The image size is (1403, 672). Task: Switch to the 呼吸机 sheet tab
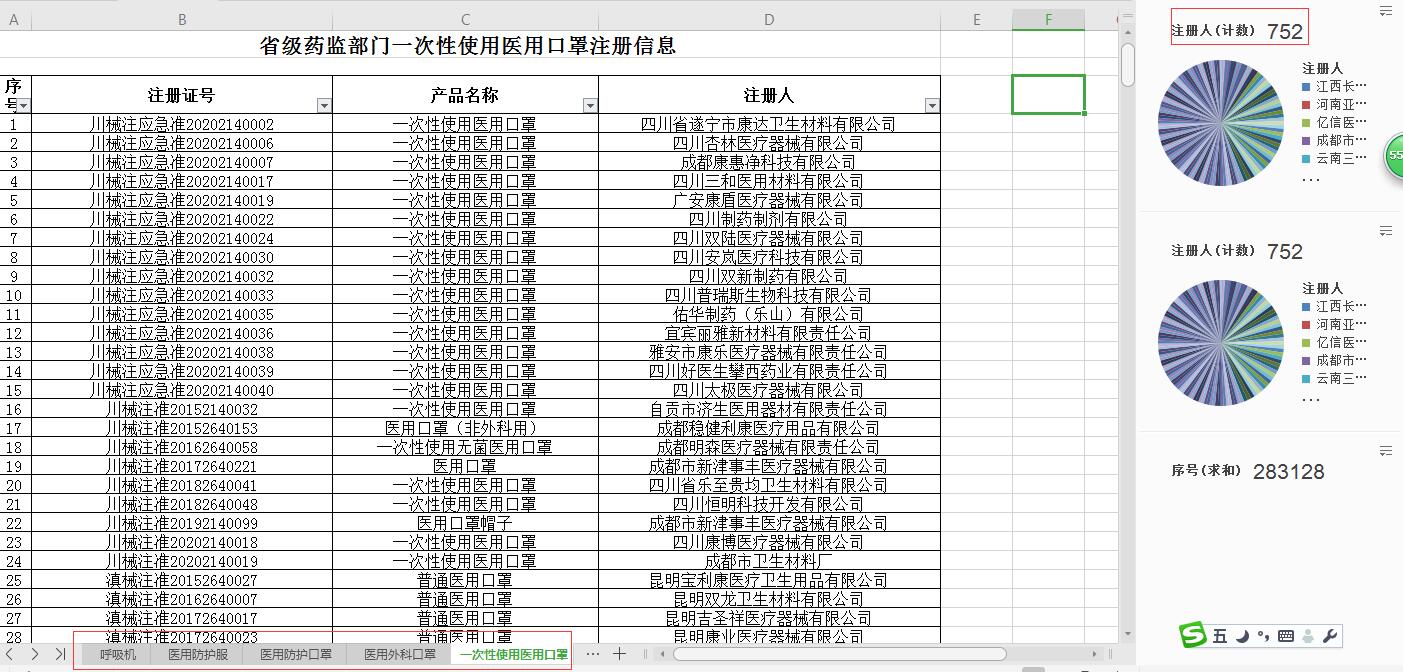[118, 654]
